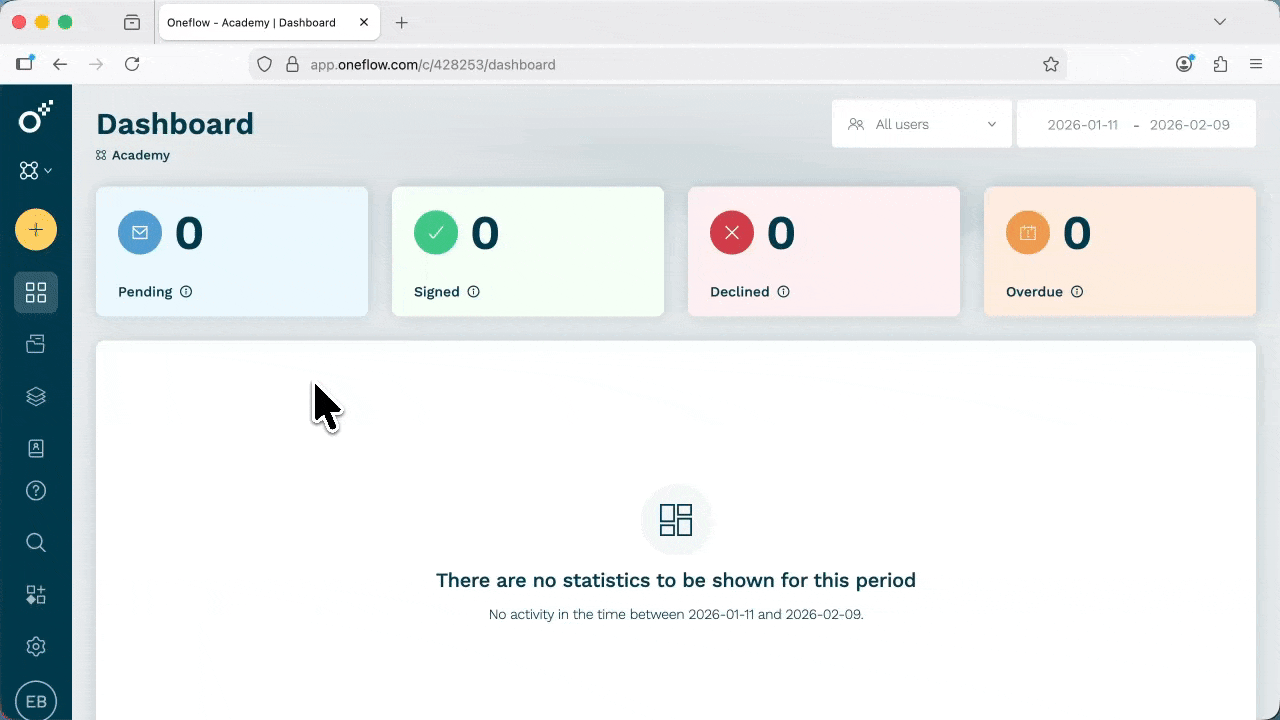Open the Marketplace apps icon in sidebar
The width and height of the screenshot is (1280, 720).
(36, 595)
